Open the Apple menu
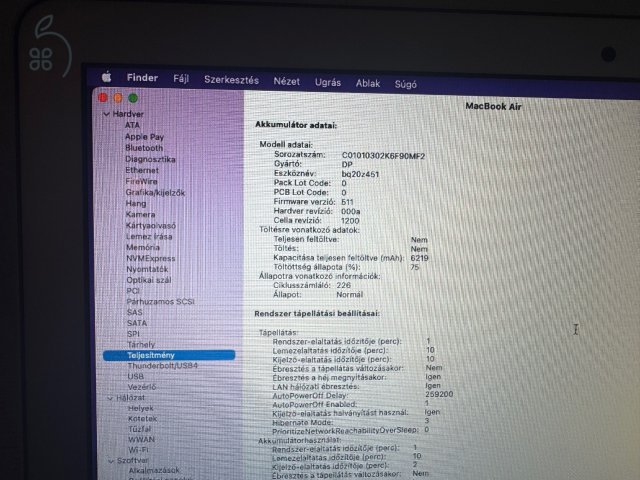This screenshot has width=640, height=480. click(107, 76)
